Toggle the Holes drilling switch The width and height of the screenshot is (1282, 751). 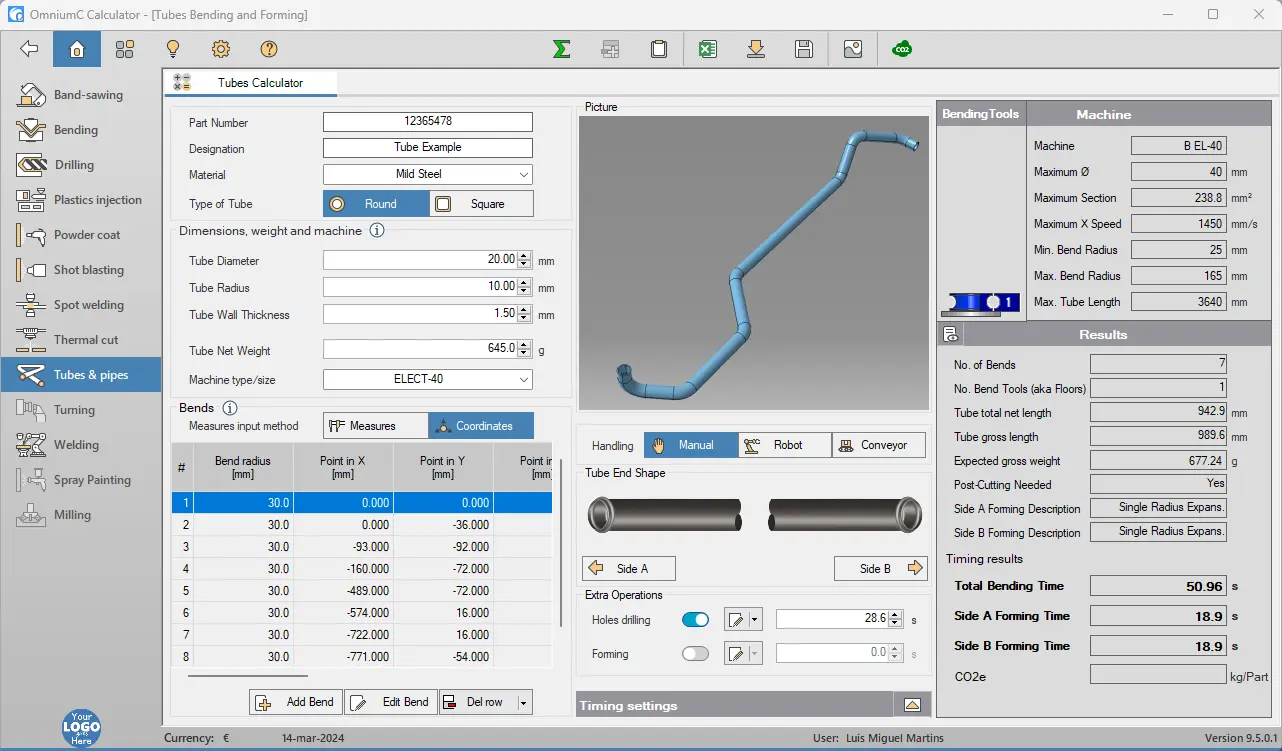tap(695, 620)
